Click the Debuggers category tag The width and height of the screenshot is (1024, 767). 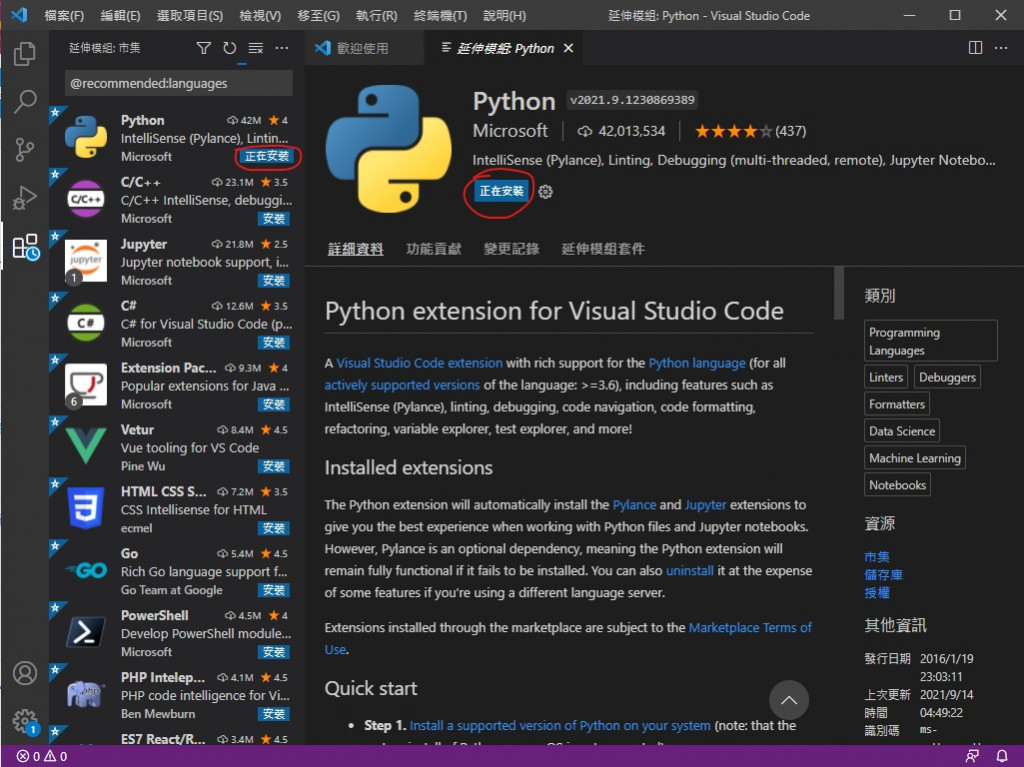pos(947,378)
